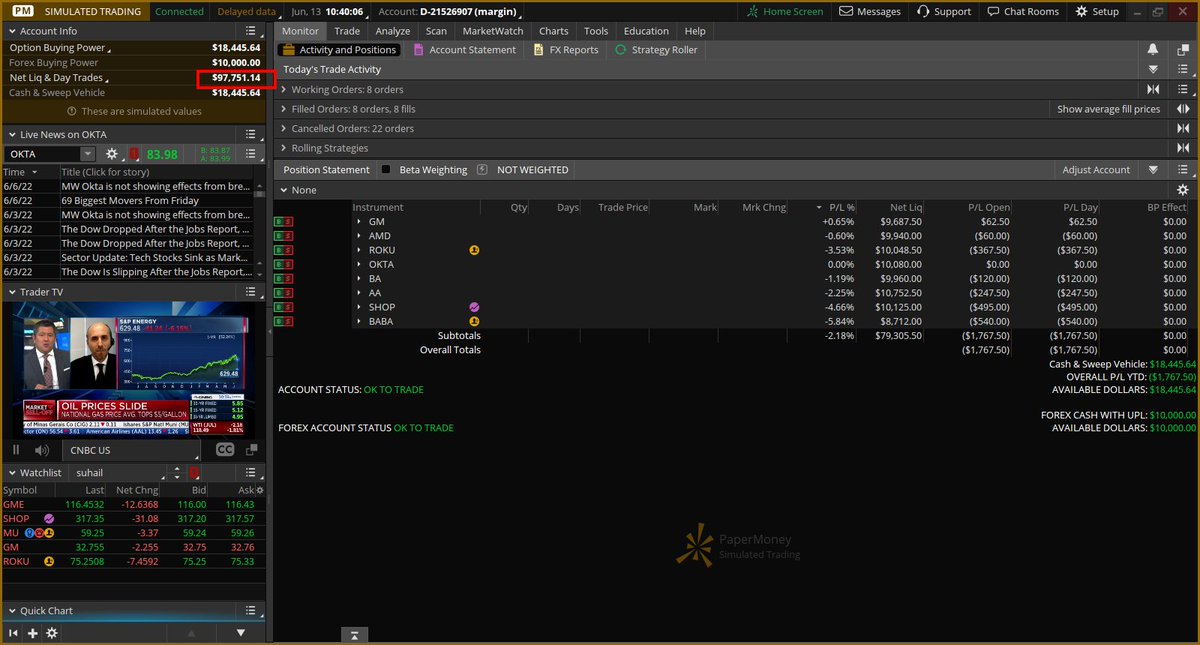Switch to the Analyze tab

(x=393, y=31)
